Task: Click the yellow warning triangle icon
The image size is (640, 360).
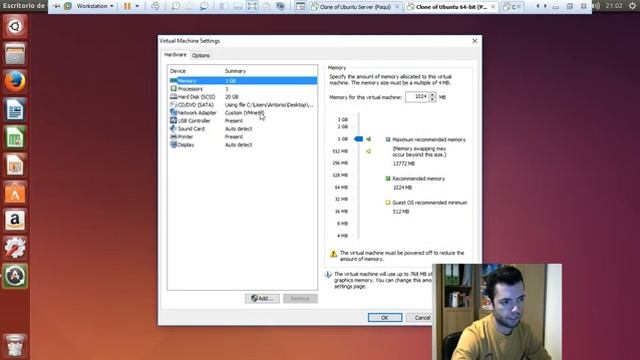Action: click(333, 254)
